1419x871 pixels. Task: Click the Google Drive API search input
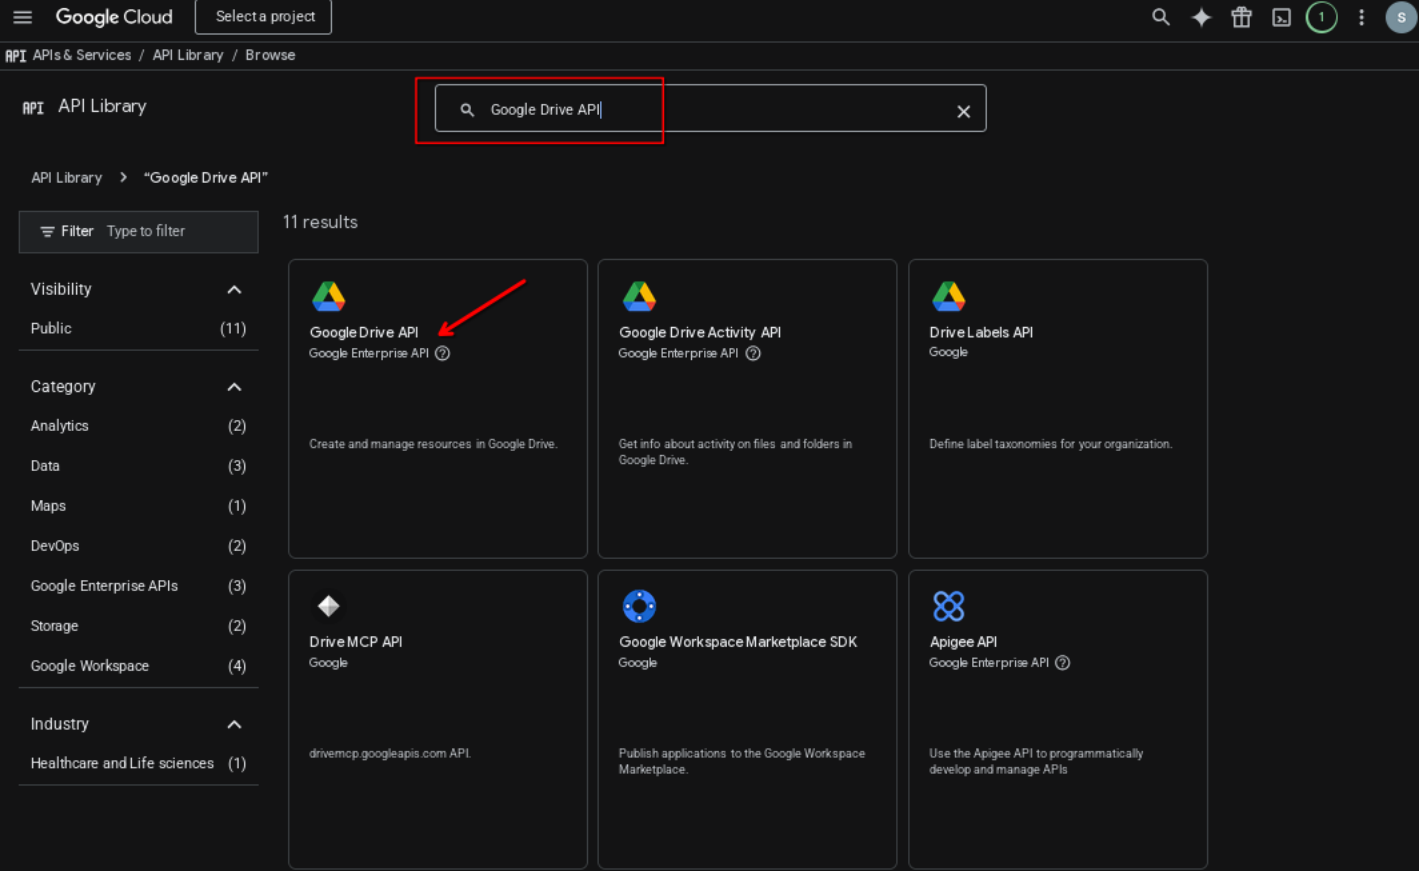pyautogui.click(x=710, y=109)
